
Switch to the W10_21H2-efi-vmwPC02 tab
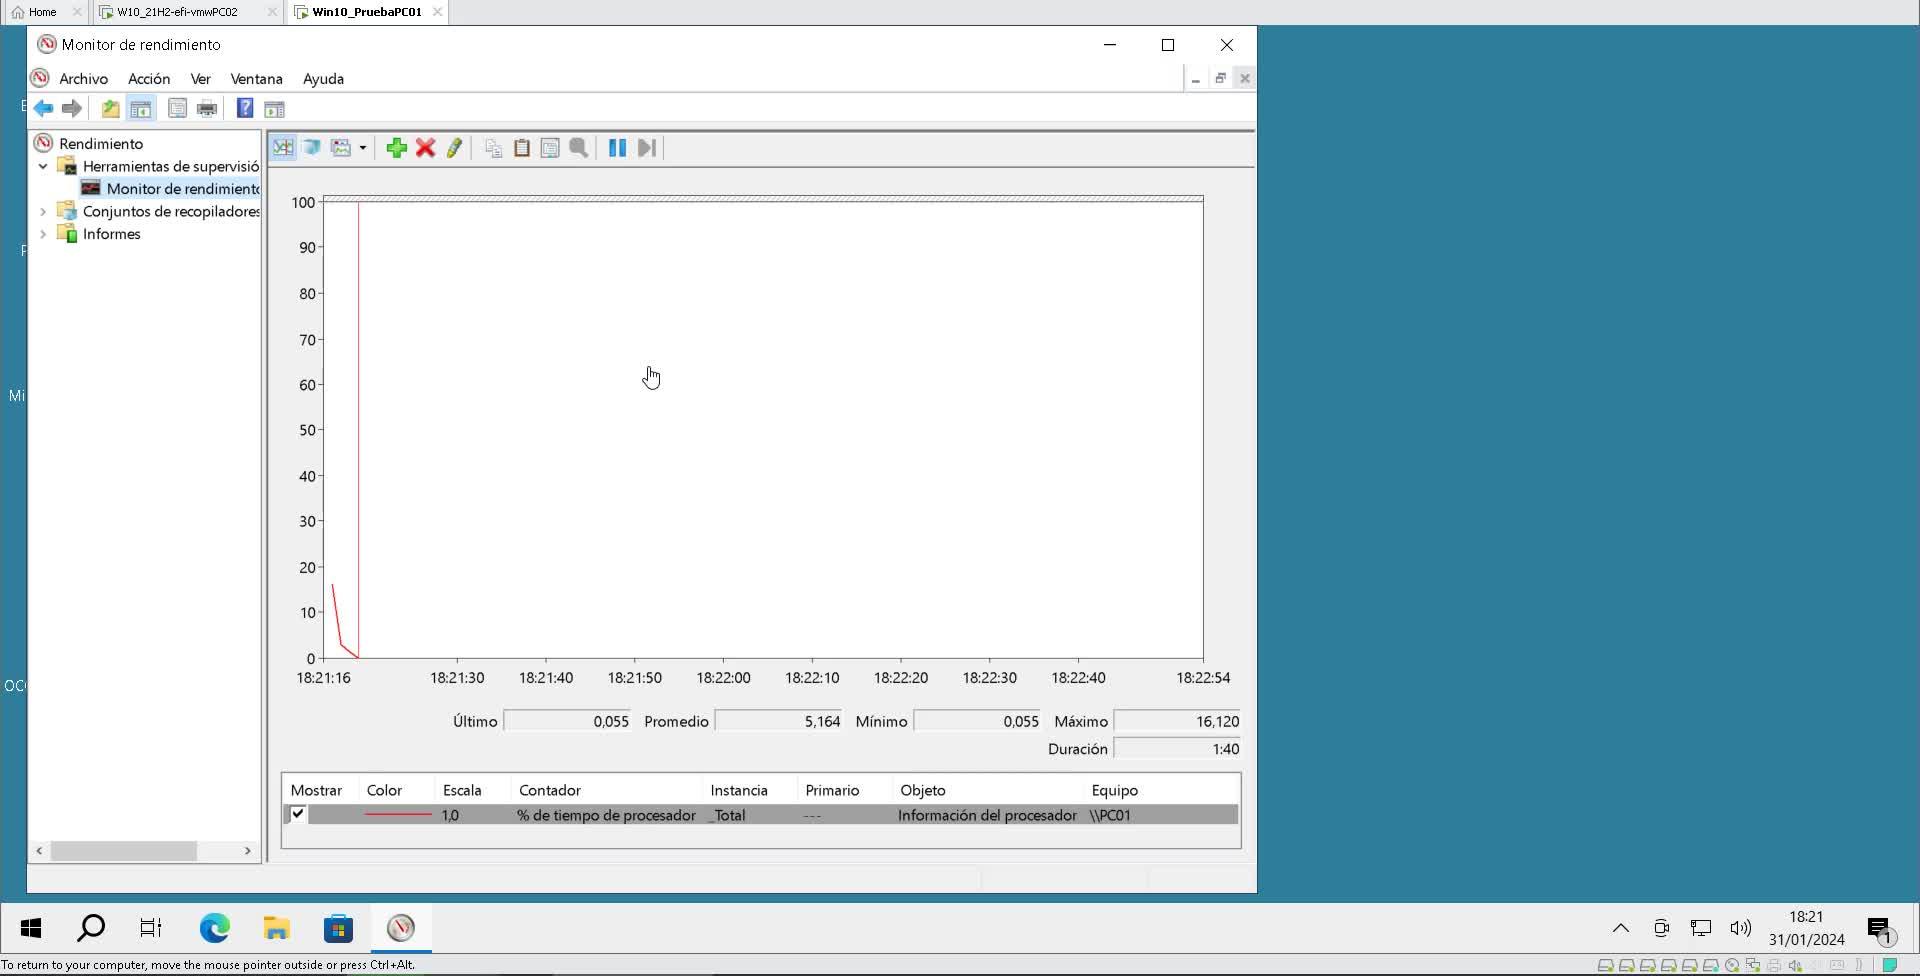click(x=177, y=12)
